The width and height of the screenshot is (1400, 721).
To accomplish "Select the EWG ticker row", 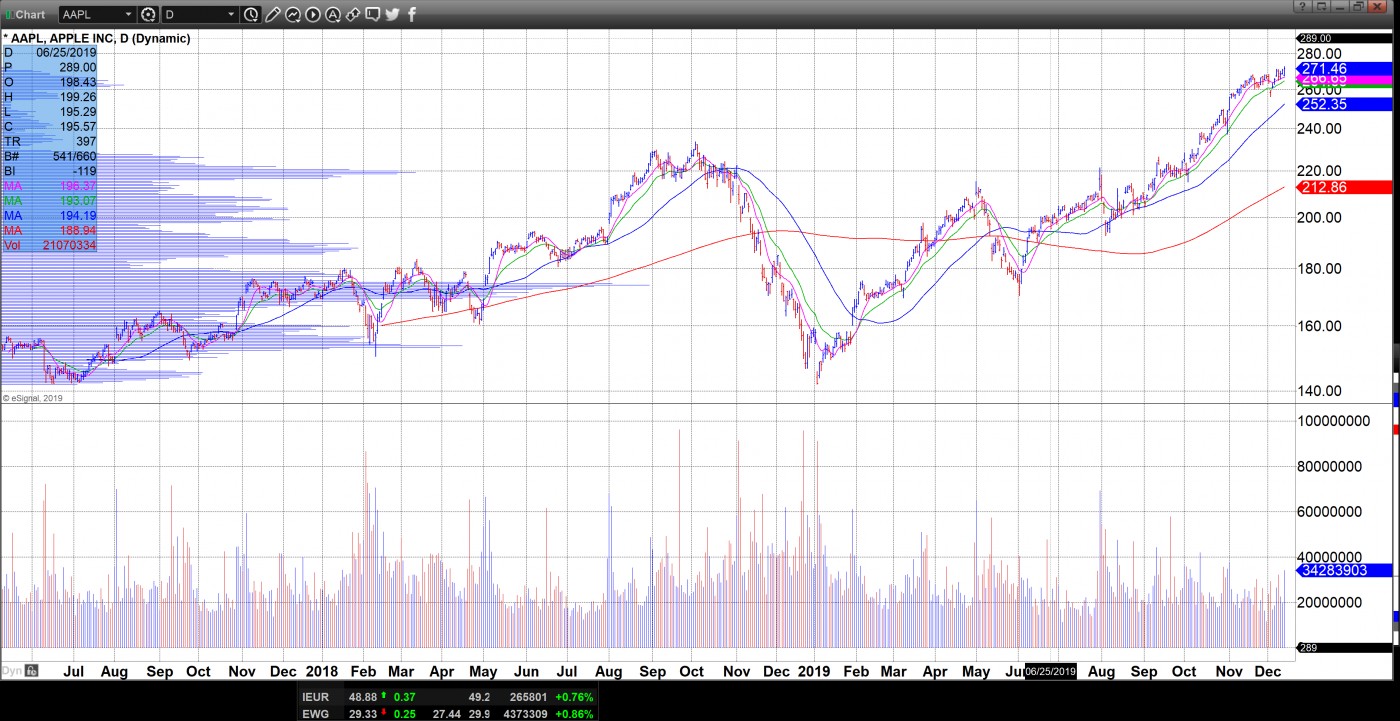I will pos(449,713).
